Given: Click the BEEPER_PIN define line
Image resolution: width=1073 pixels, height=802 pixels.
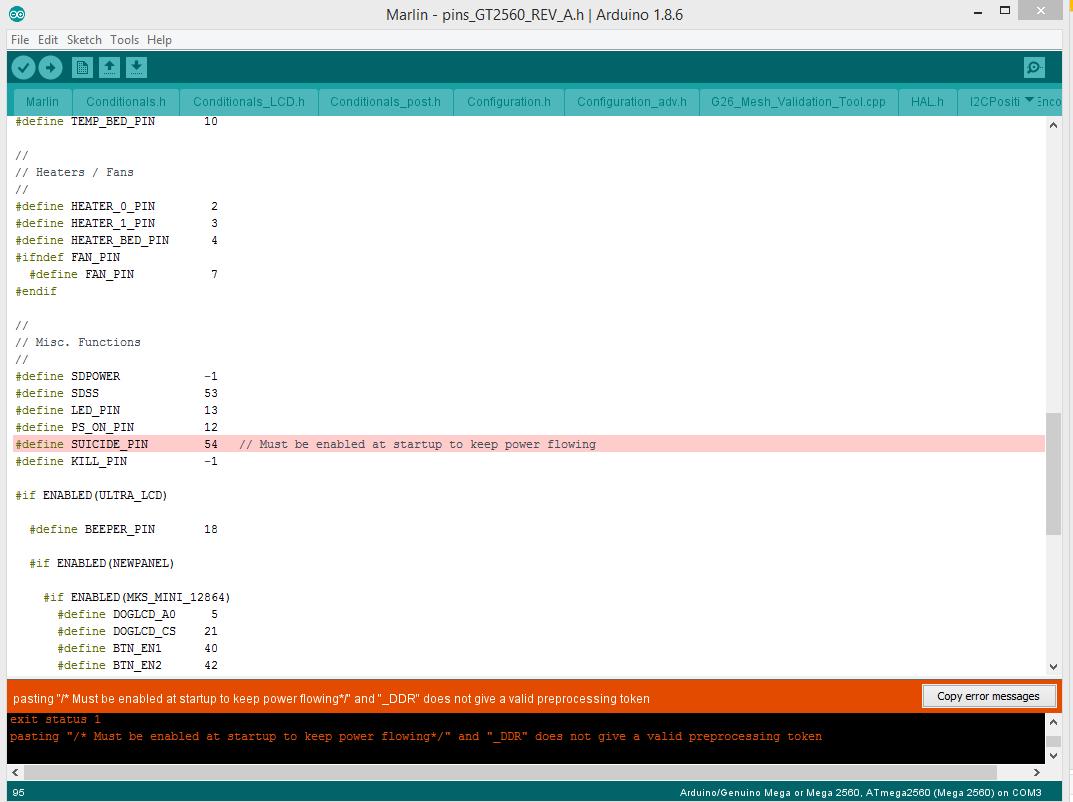Looking at the screenshot, I should point(123,529).
